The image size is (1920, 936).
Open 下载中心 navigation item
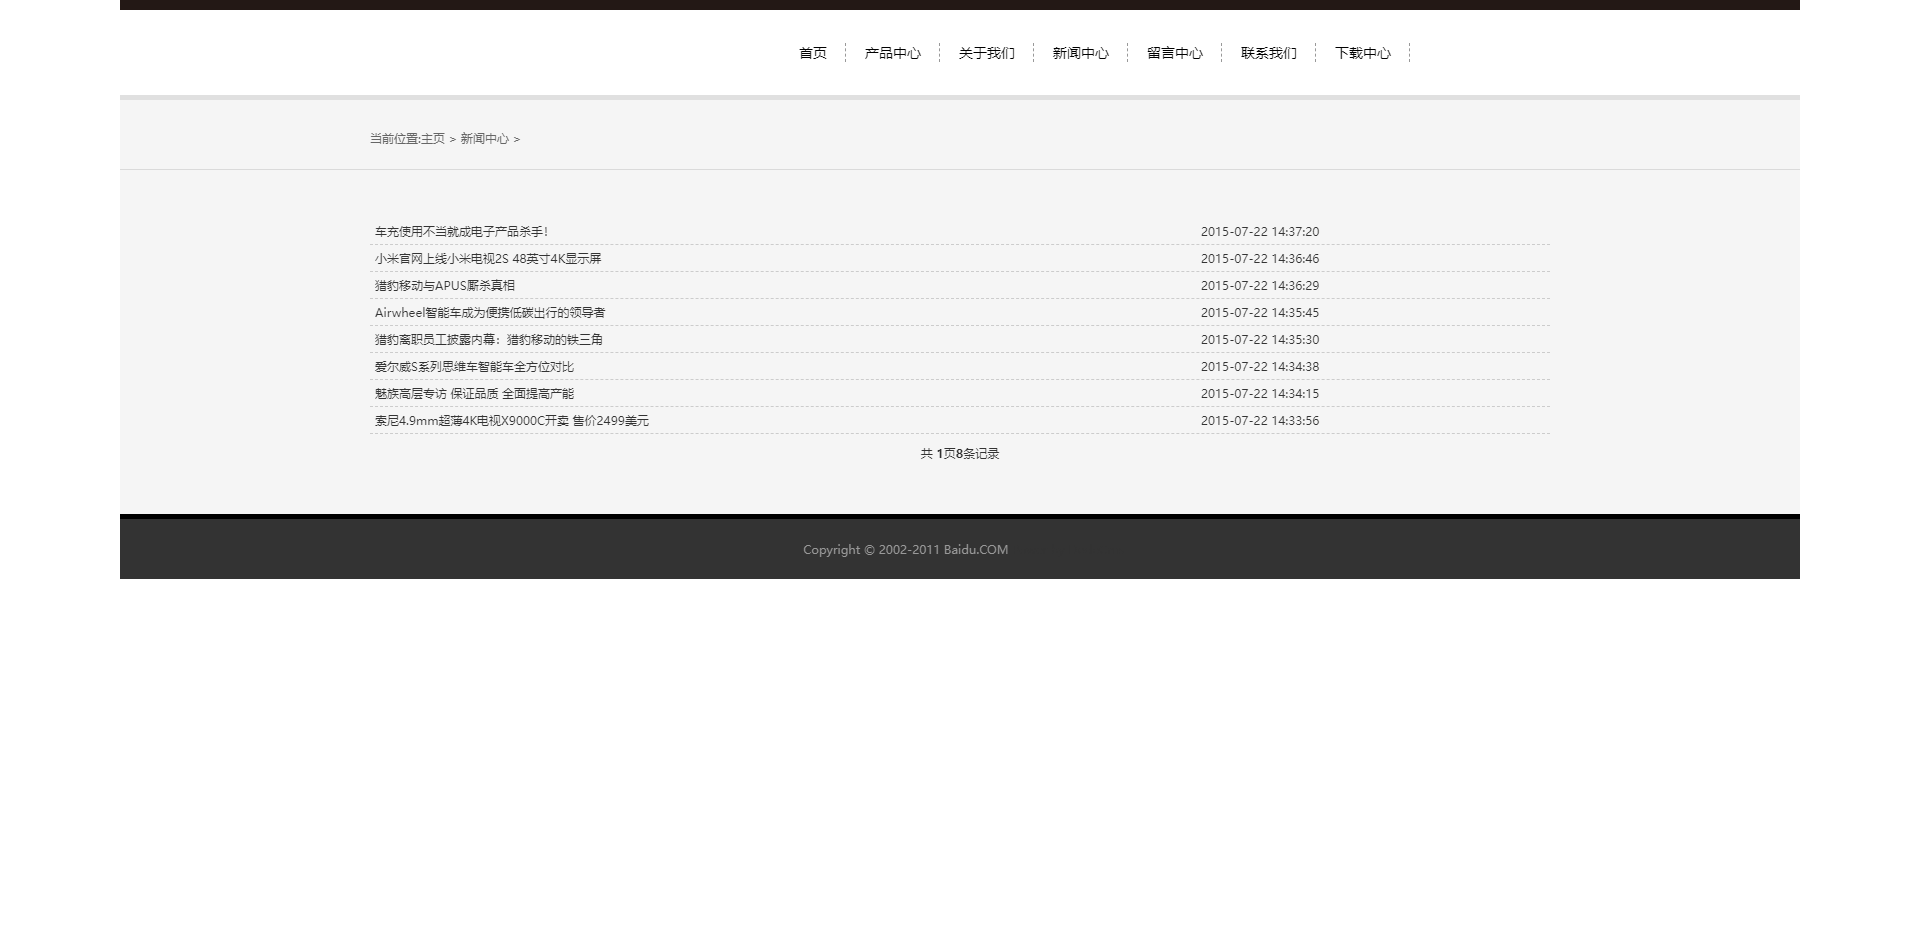[x=1362, y=53]
